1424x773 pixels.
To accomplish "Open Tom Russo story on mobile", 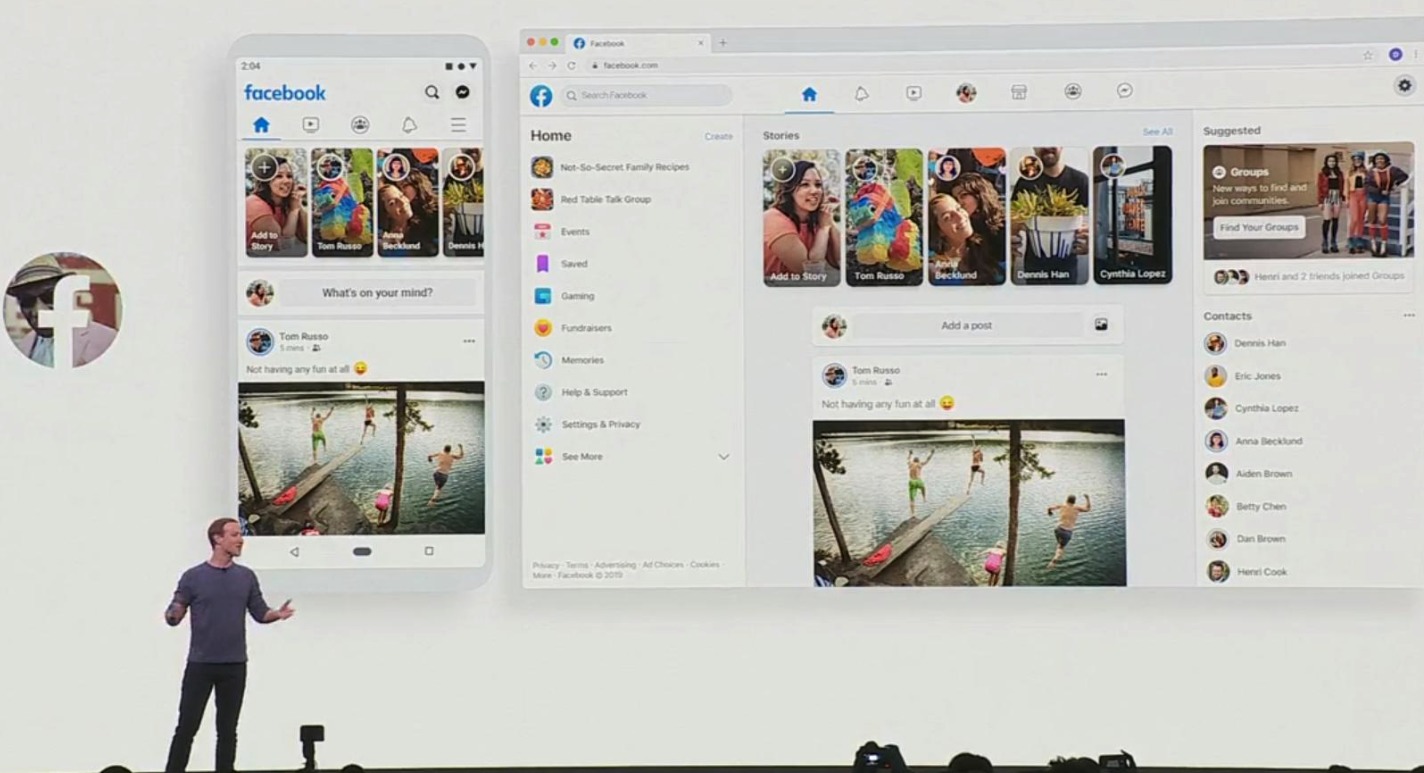I will (342, 203).
